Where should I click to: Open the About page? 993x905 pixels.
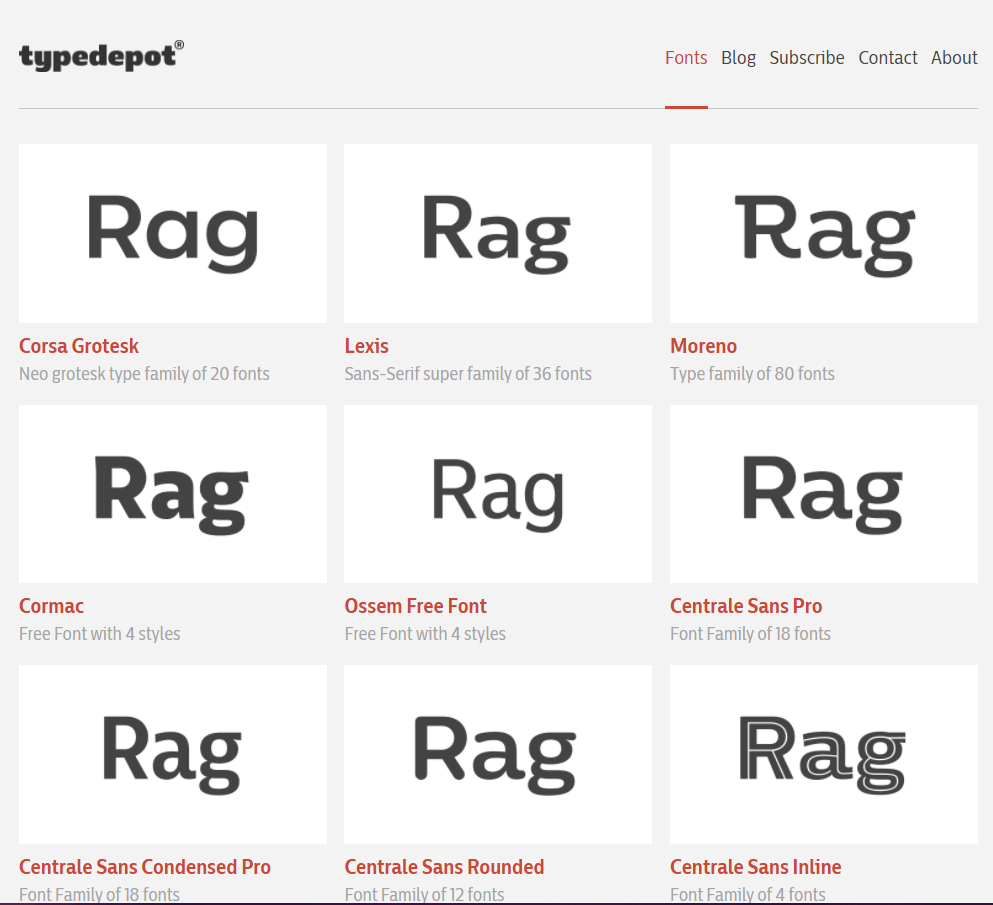pyautogui.click(x=954, y=58)
